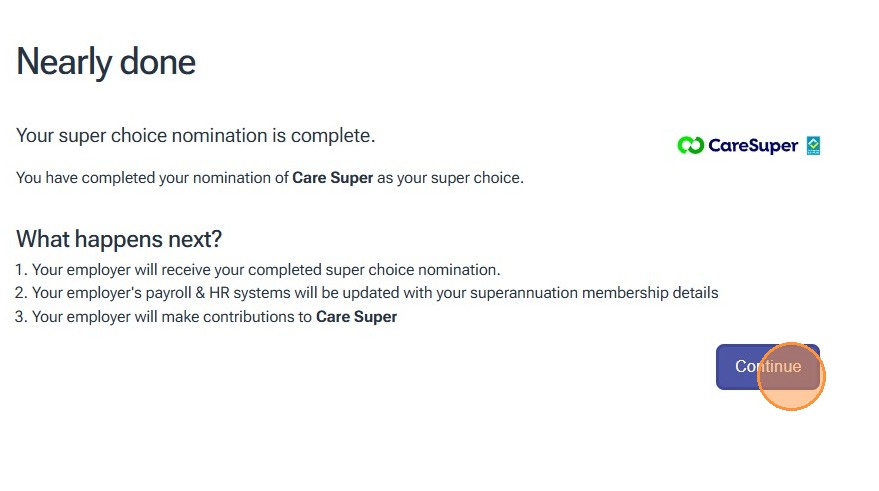Click the "What happens next?" heading
The height and width of the screenshot is (491, 879).
(x=119, y=240)
